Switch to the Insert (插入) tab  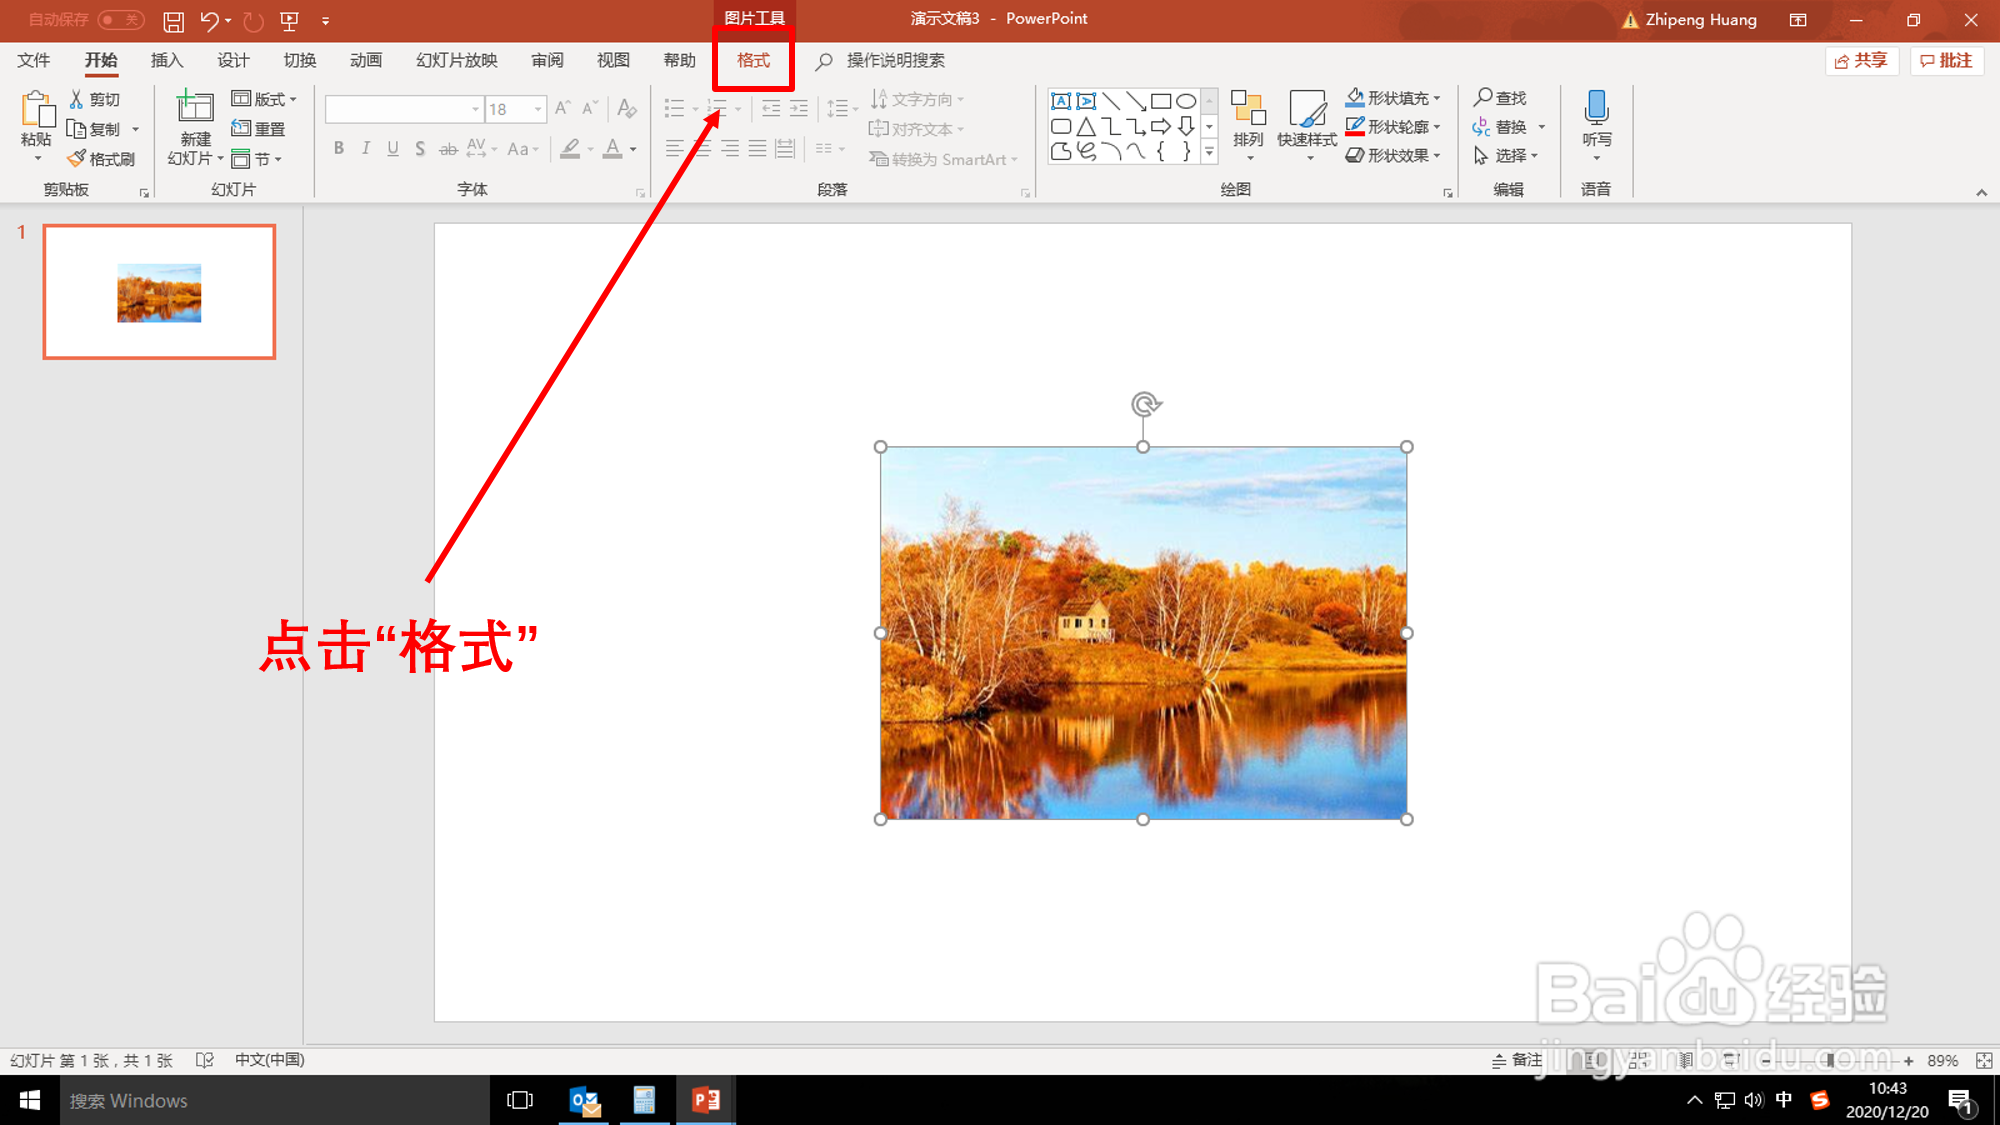(x=167, y=60)
